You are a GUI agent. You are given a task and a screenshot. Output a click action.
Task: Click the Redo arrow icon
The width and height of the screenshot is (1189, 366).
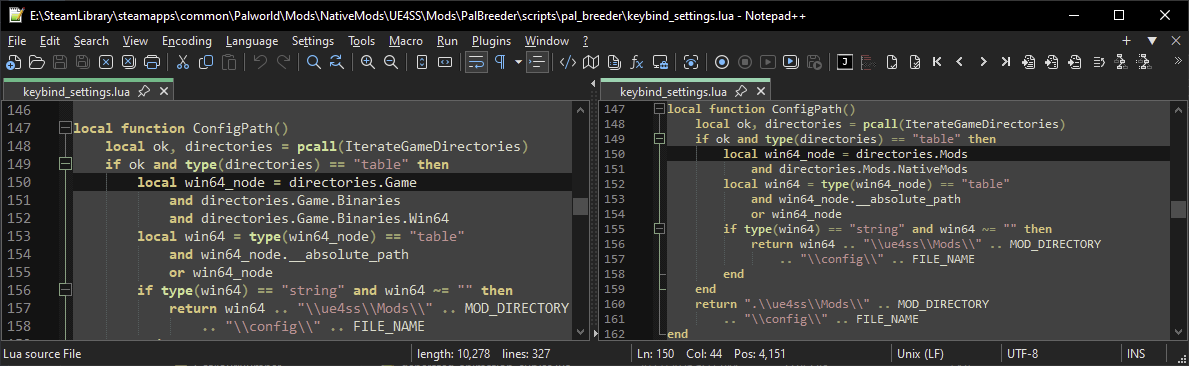coord(284,62)
